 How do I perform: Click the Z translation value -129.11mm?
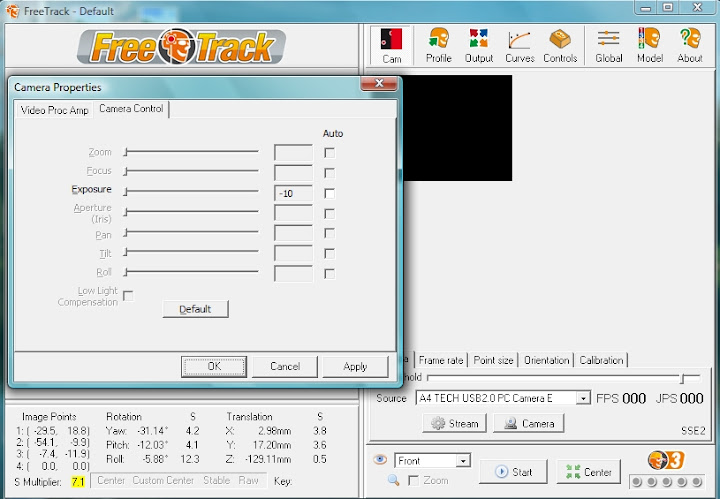tap(268, 459)
